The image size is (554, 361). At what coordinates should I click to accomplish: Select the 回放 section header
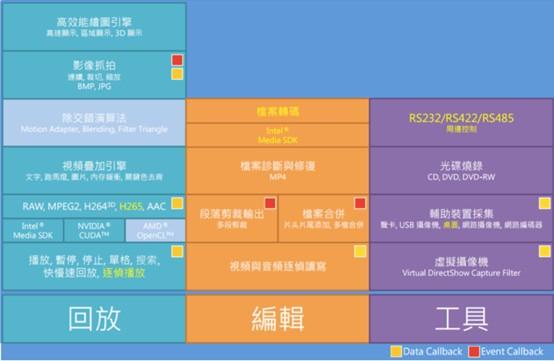click(x=94, y=319)
